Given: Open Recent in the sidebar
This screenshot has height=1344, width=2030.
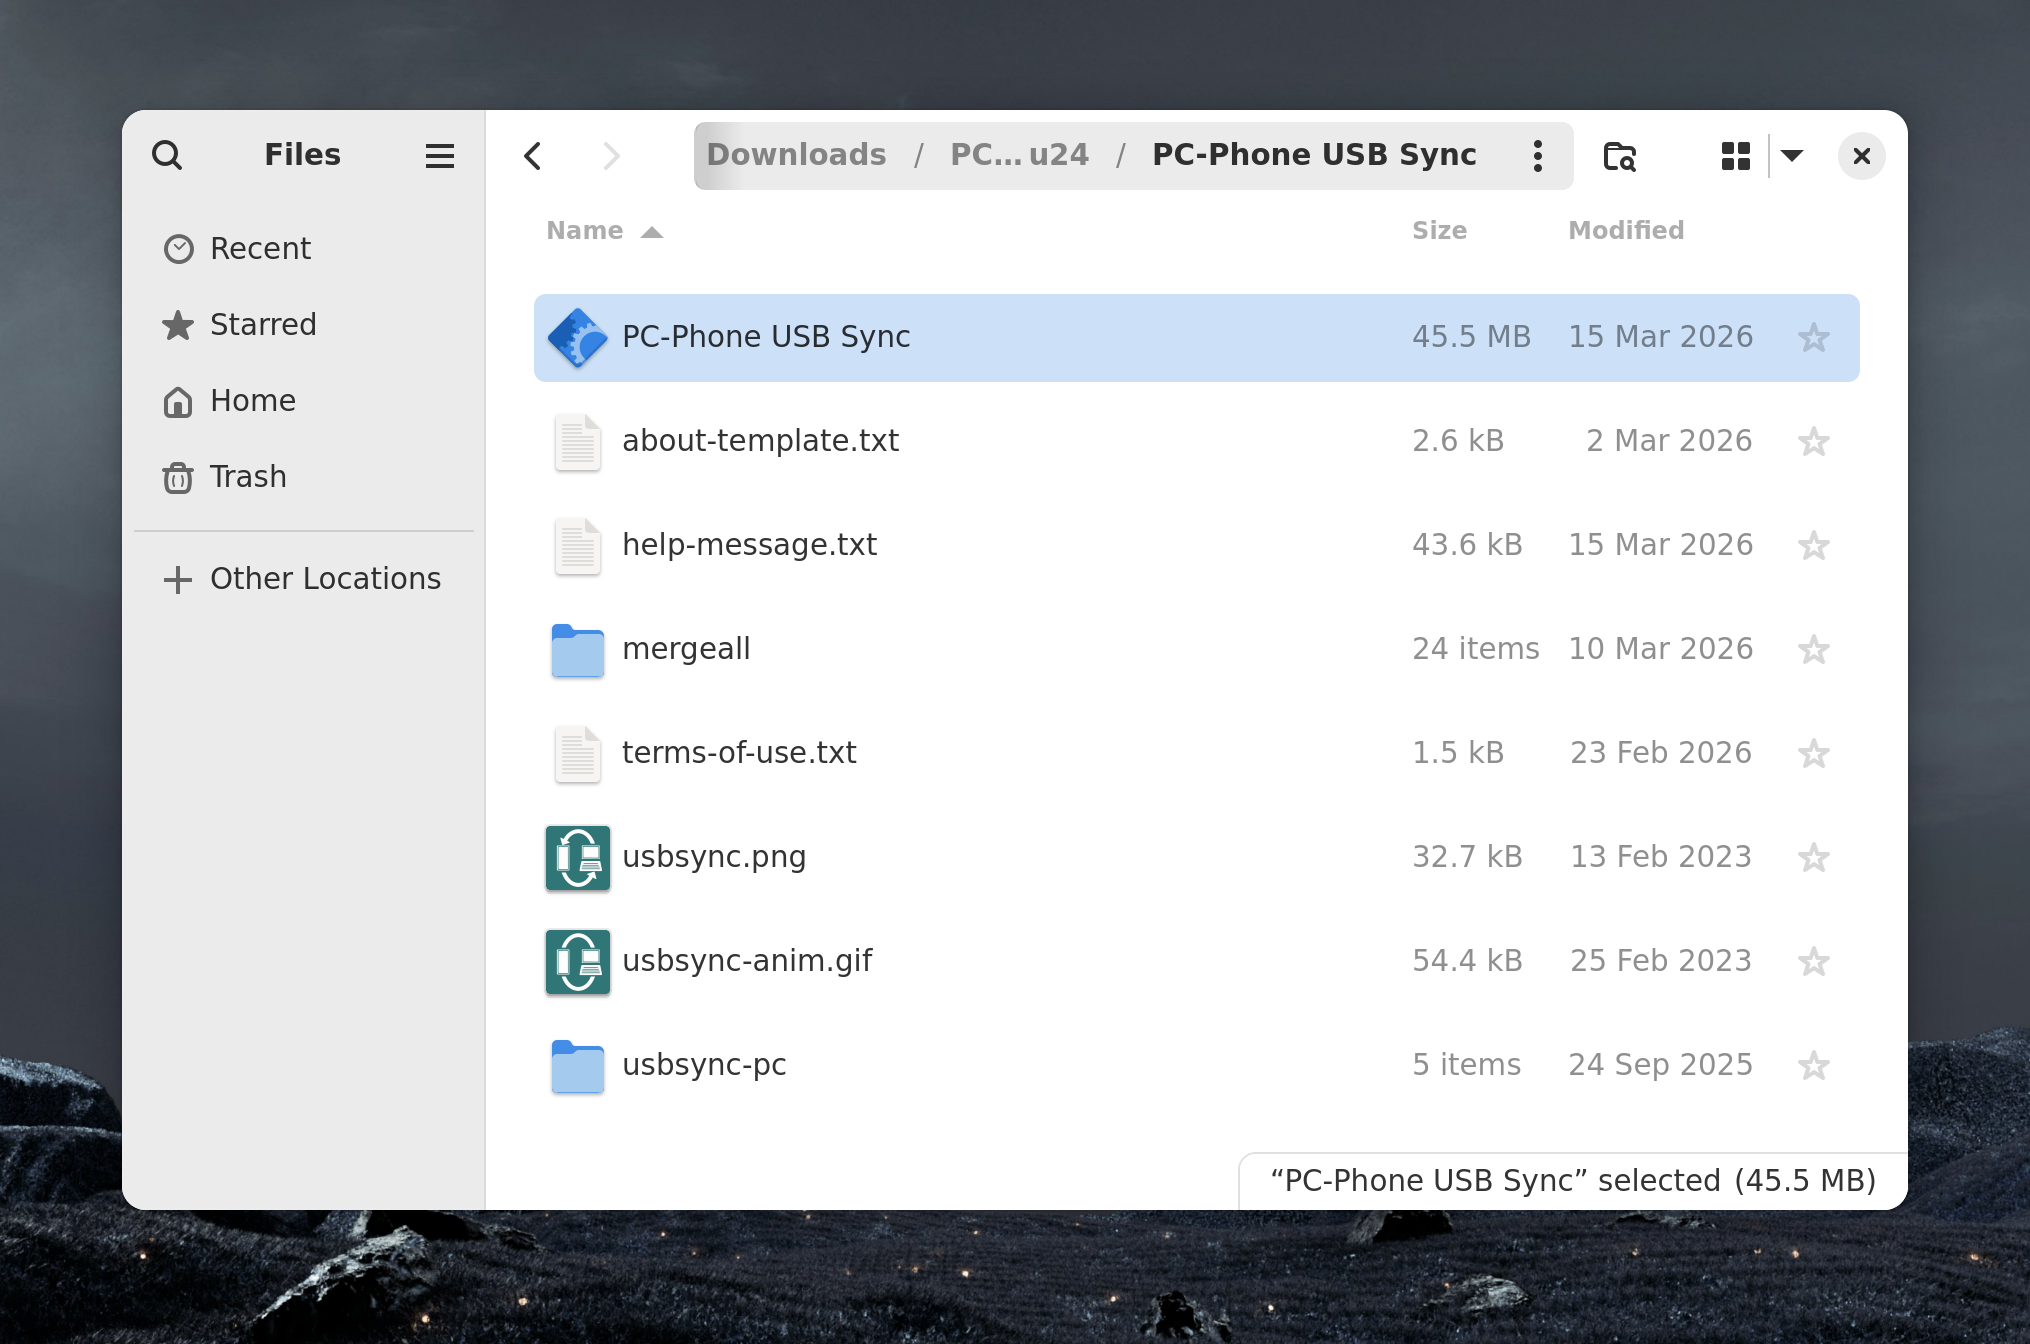Looking at the screenshot, I should [x=260, y=248].
